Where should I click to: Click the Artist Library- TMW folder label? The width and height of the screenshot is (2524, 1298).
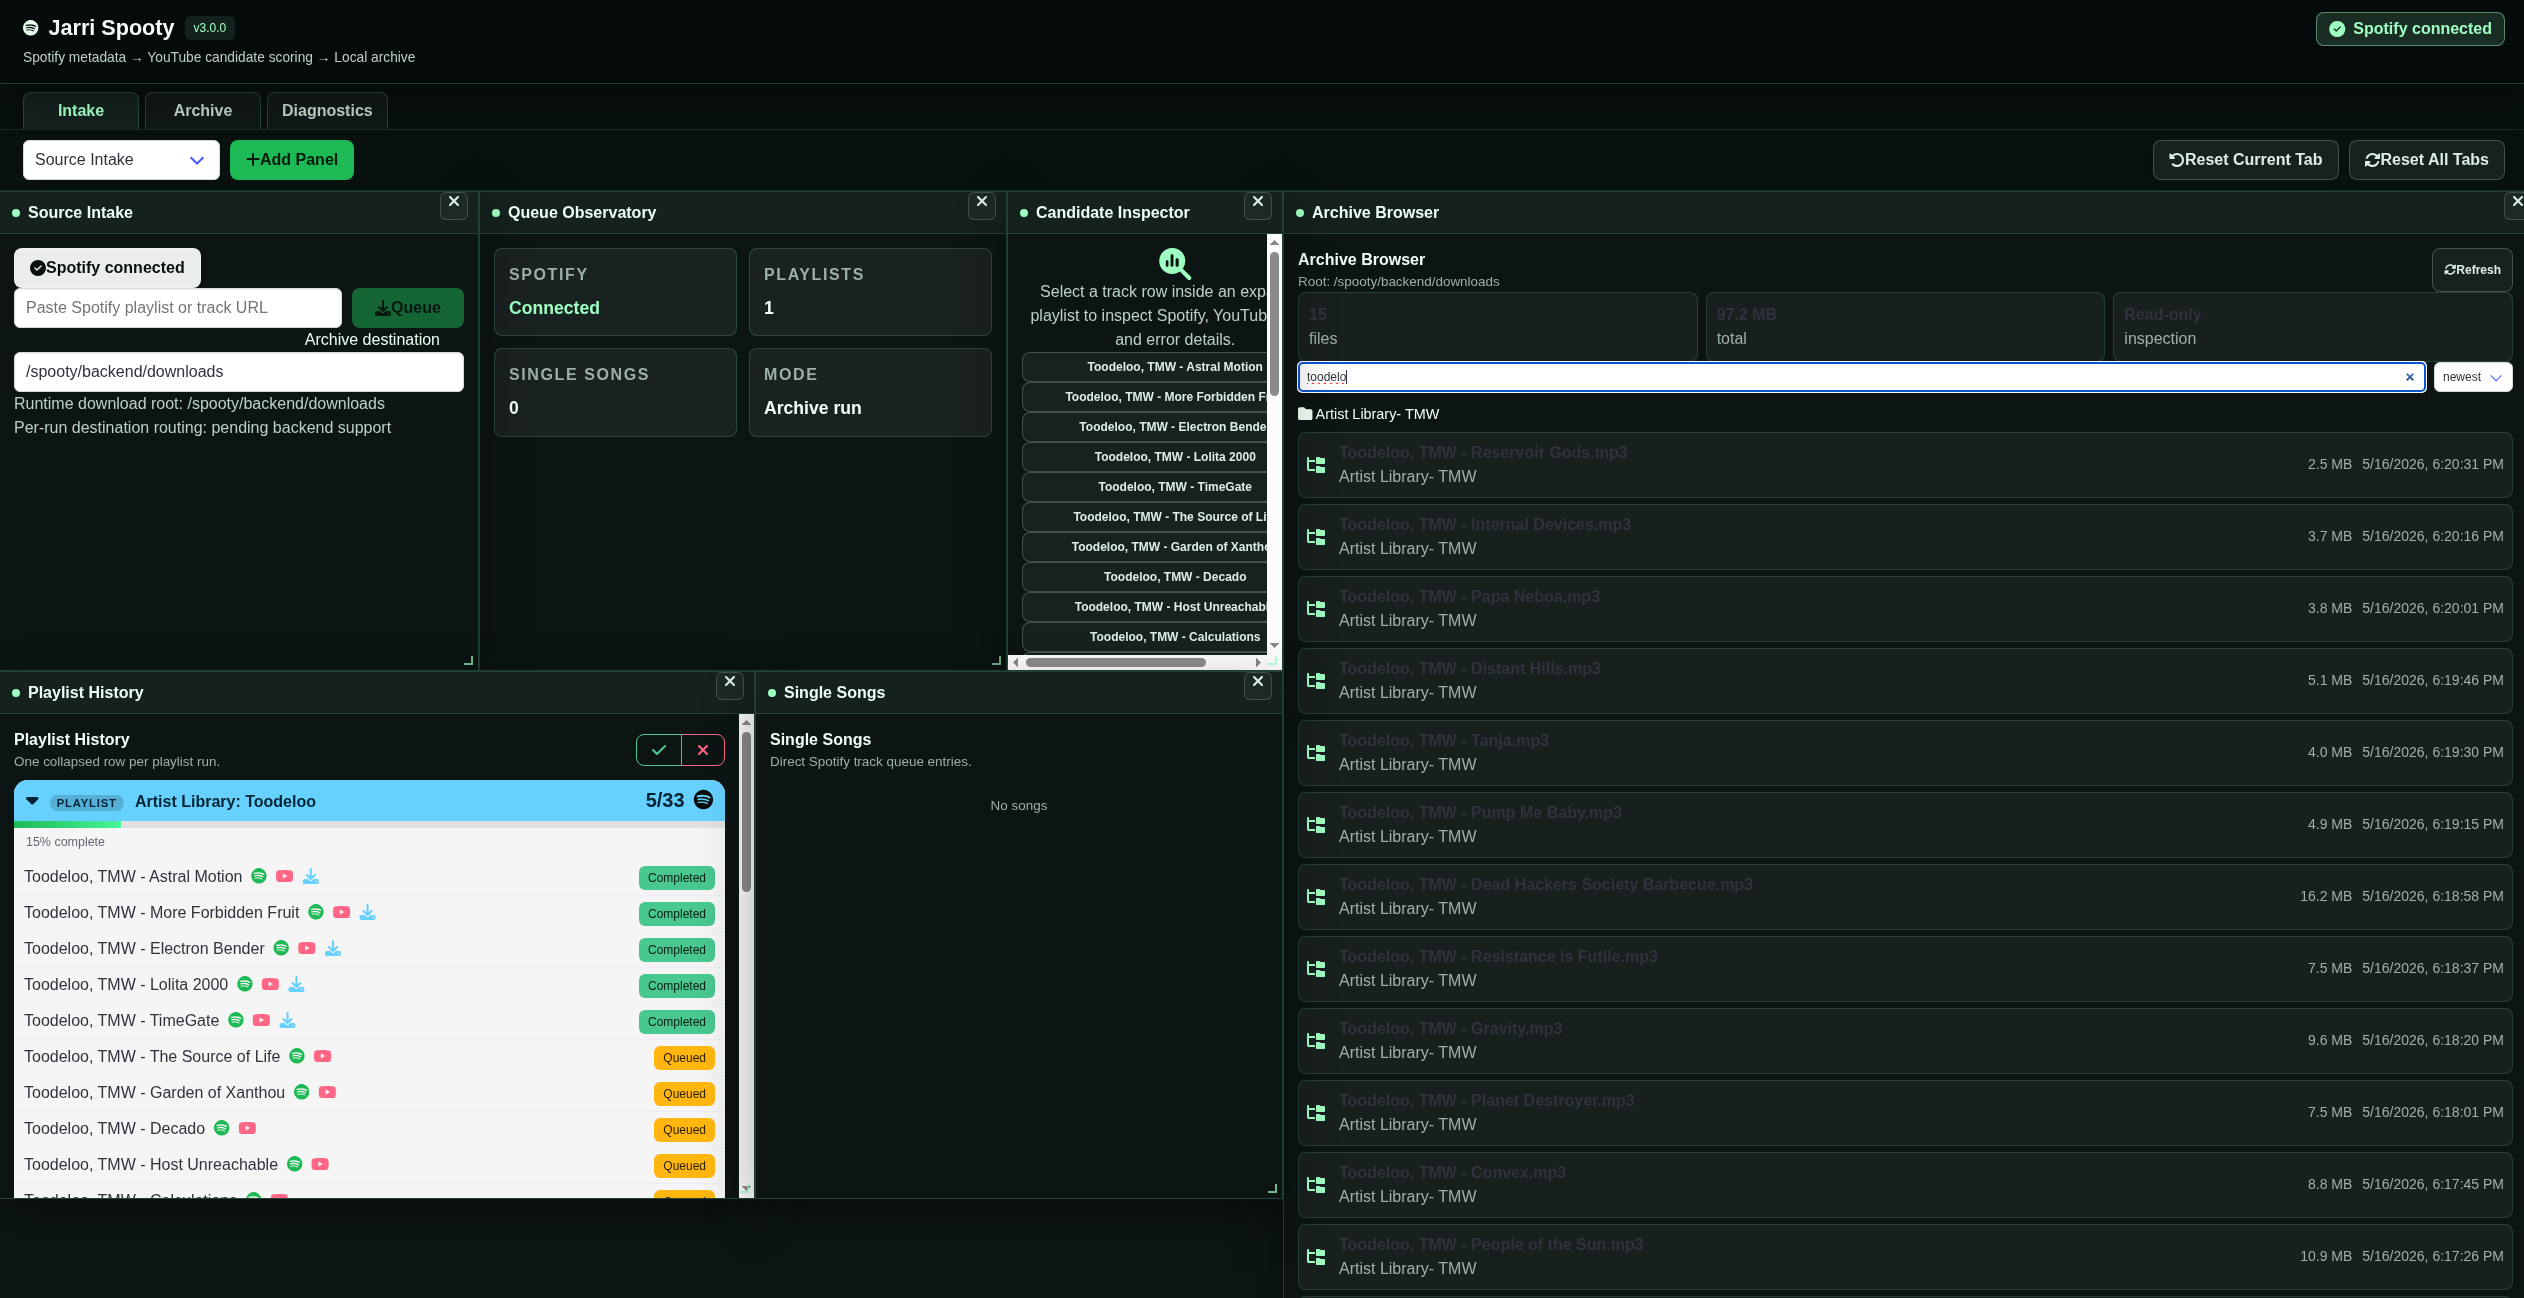click(1377, 414)
